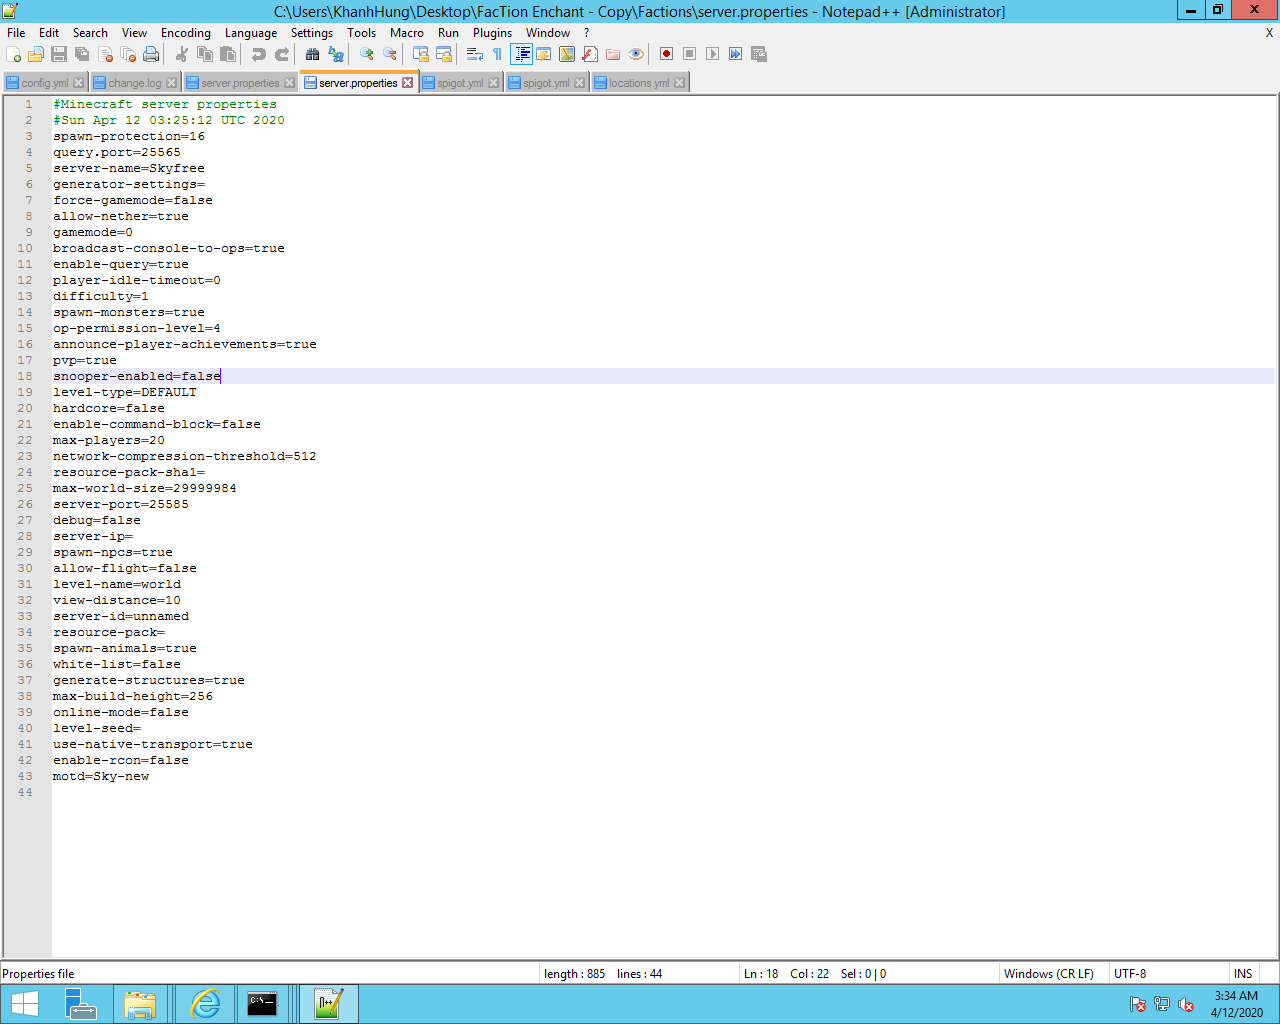Click the UTF-8 encoding status field
Screen dimensions: 1280x1024
tap(1130, 974)
